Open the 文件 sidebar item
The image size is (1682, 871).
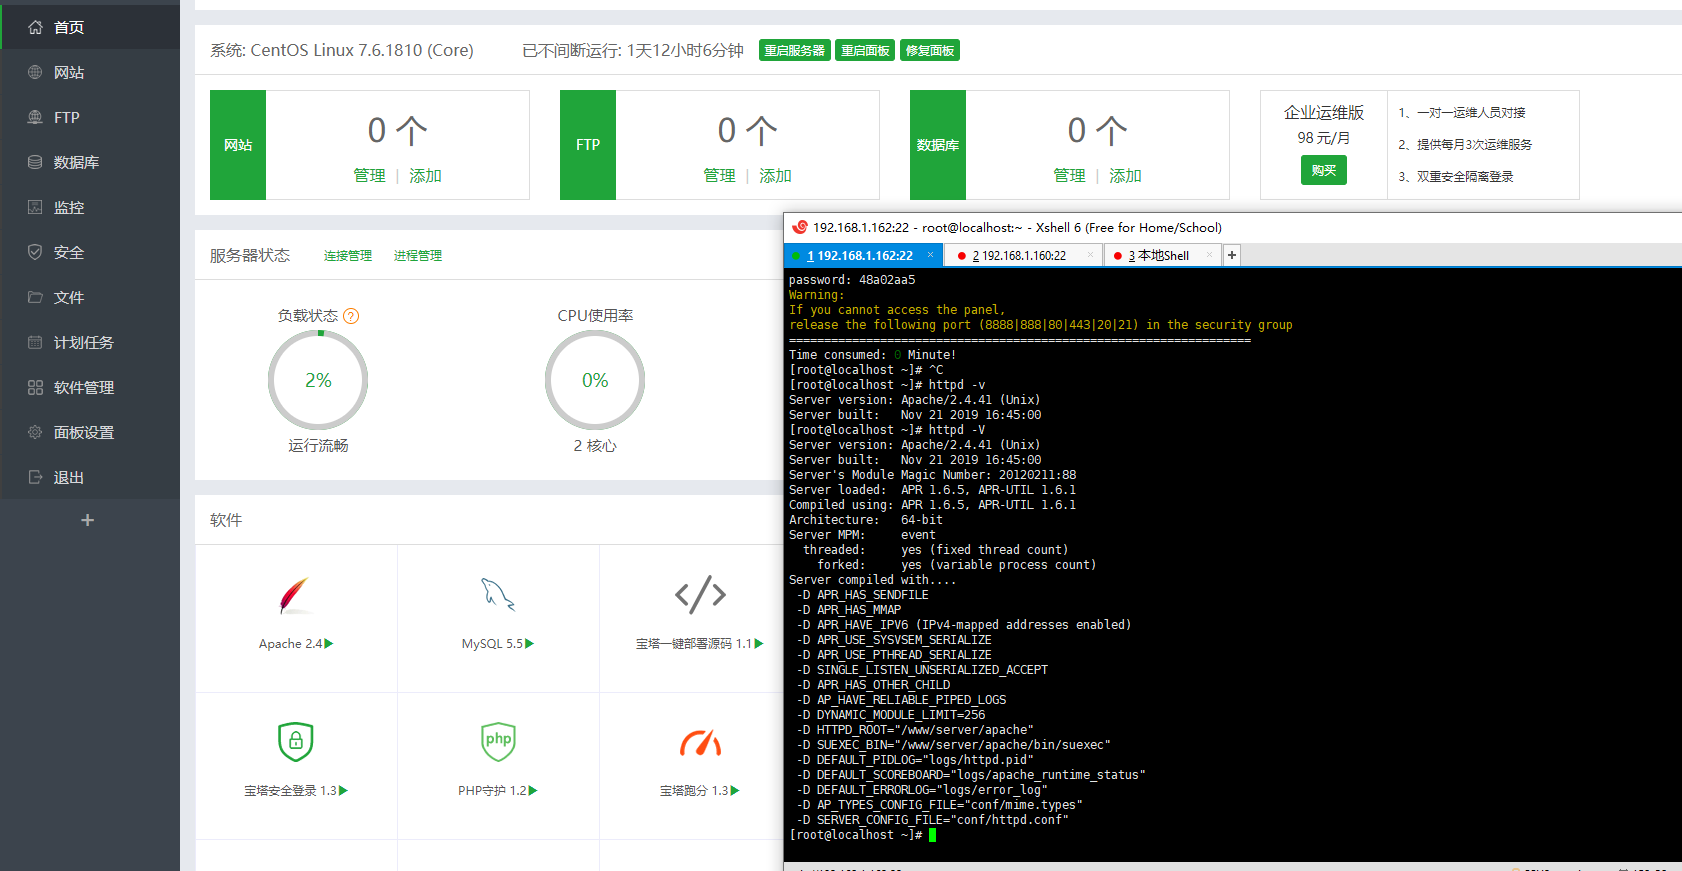click(90, 297)
